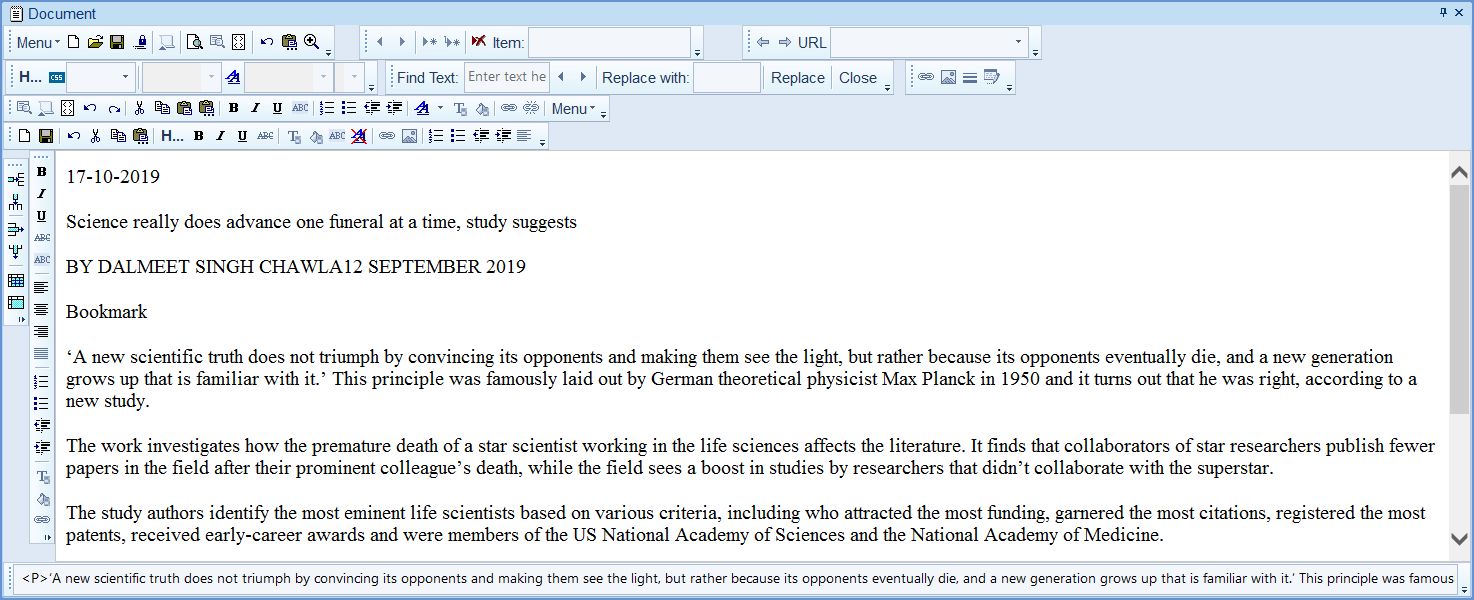Click the frame layout icon below the table icon
This screenshot has width=1474, height=600.
coord(16,303)
